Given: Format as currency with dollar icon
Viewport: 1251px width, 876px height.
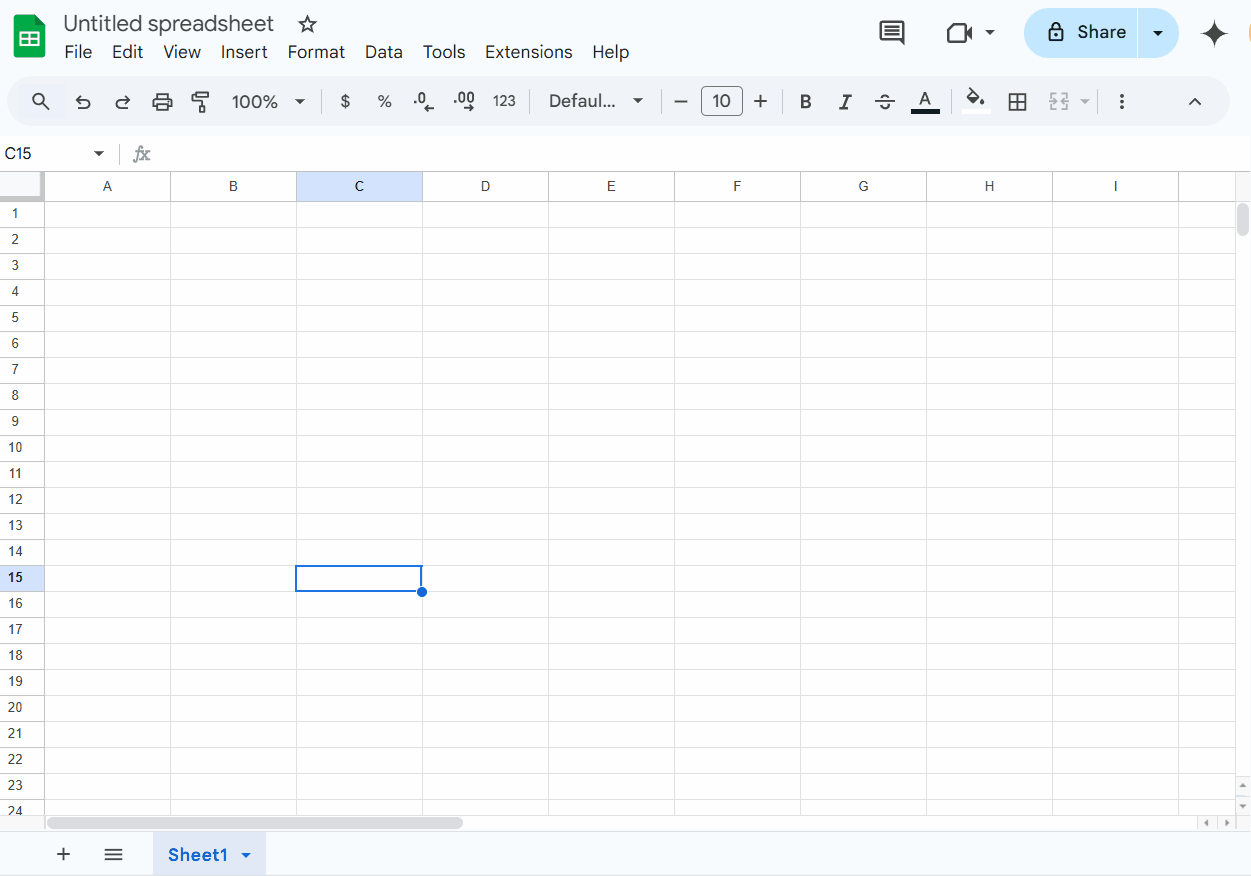Looking at the screenshot, I should coord(345,102).
